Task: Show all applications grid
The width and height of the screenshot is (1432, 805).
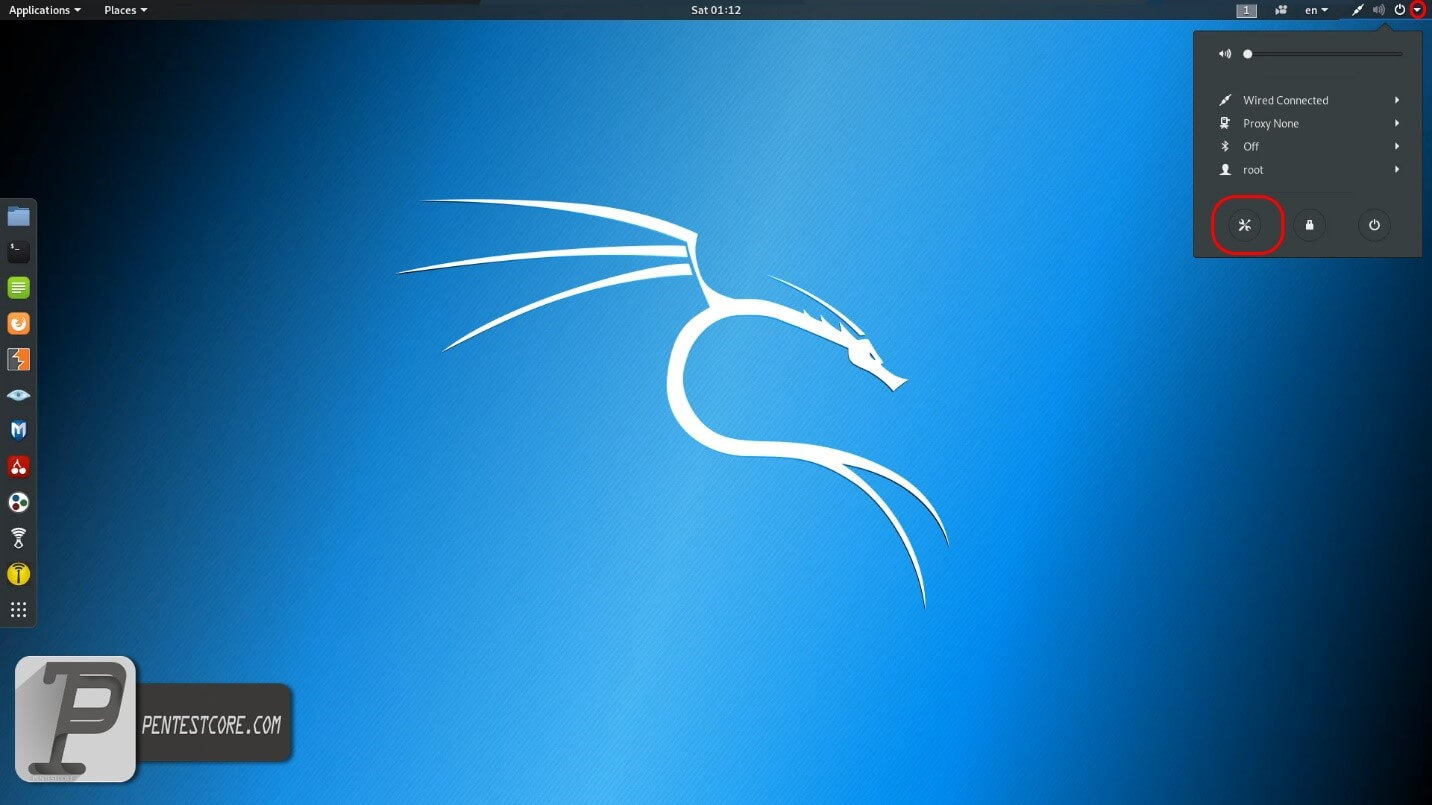Action: [x=18, y=610]
